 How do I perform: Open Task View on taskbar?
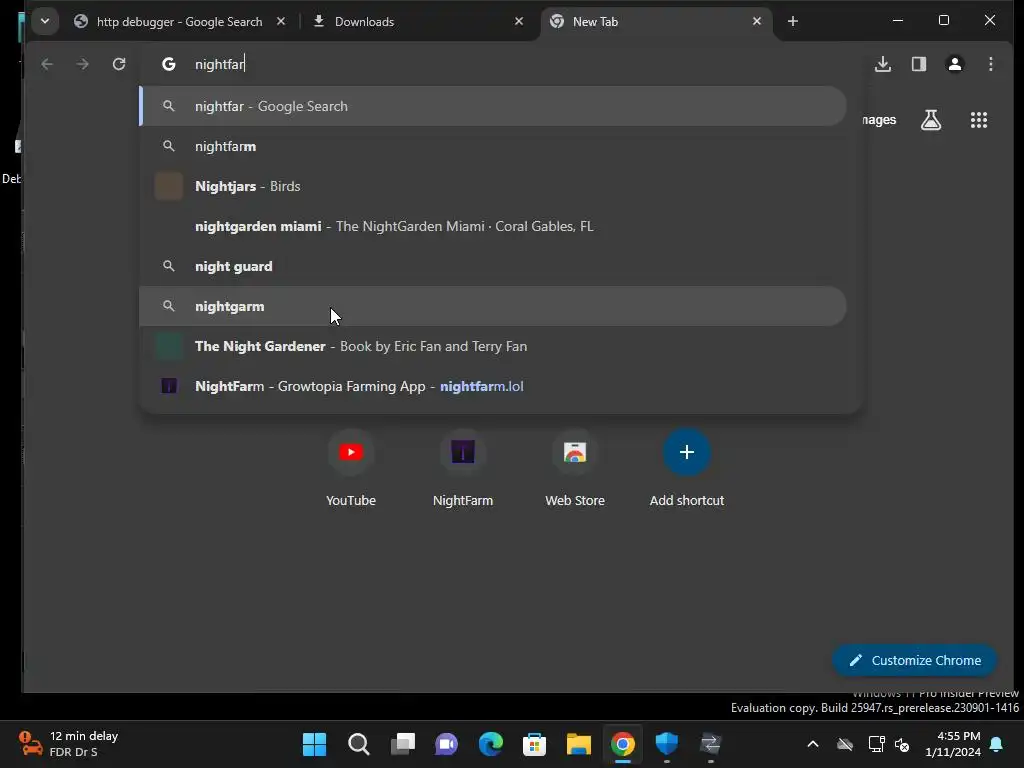point(402,744)
